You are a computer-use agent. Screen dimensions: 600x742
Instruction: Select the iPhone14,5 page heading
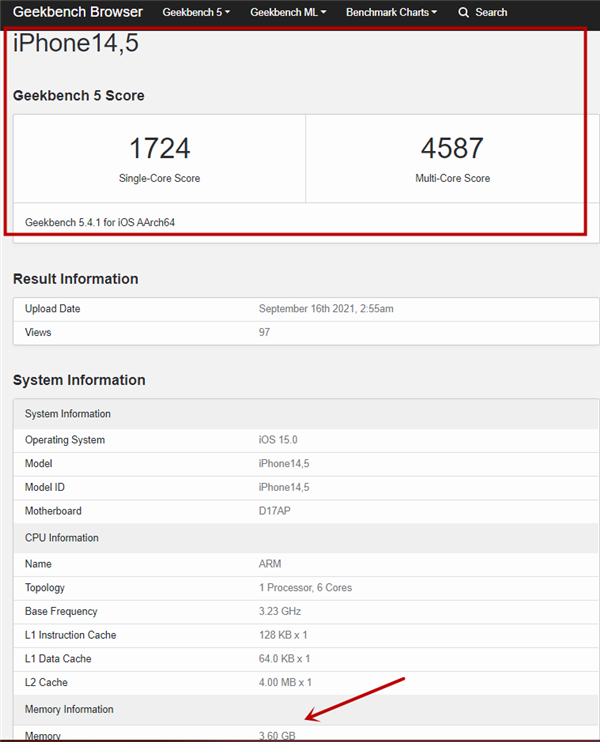click(76, 43)
